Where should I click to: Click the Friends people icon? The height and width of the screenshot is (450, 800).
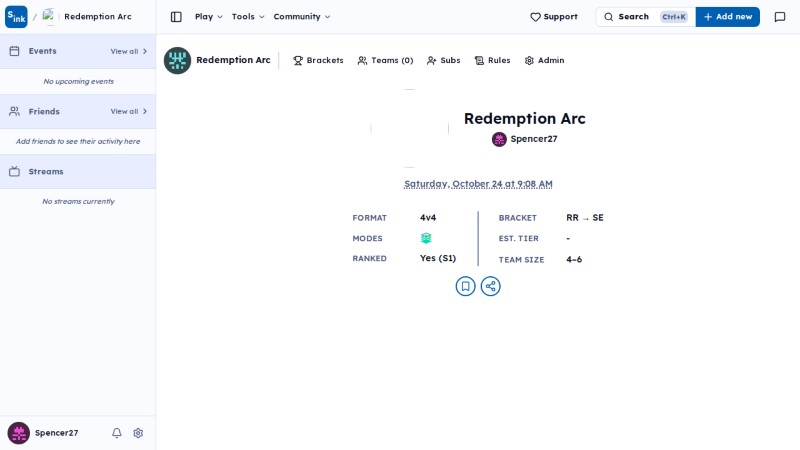coord(14,111)
